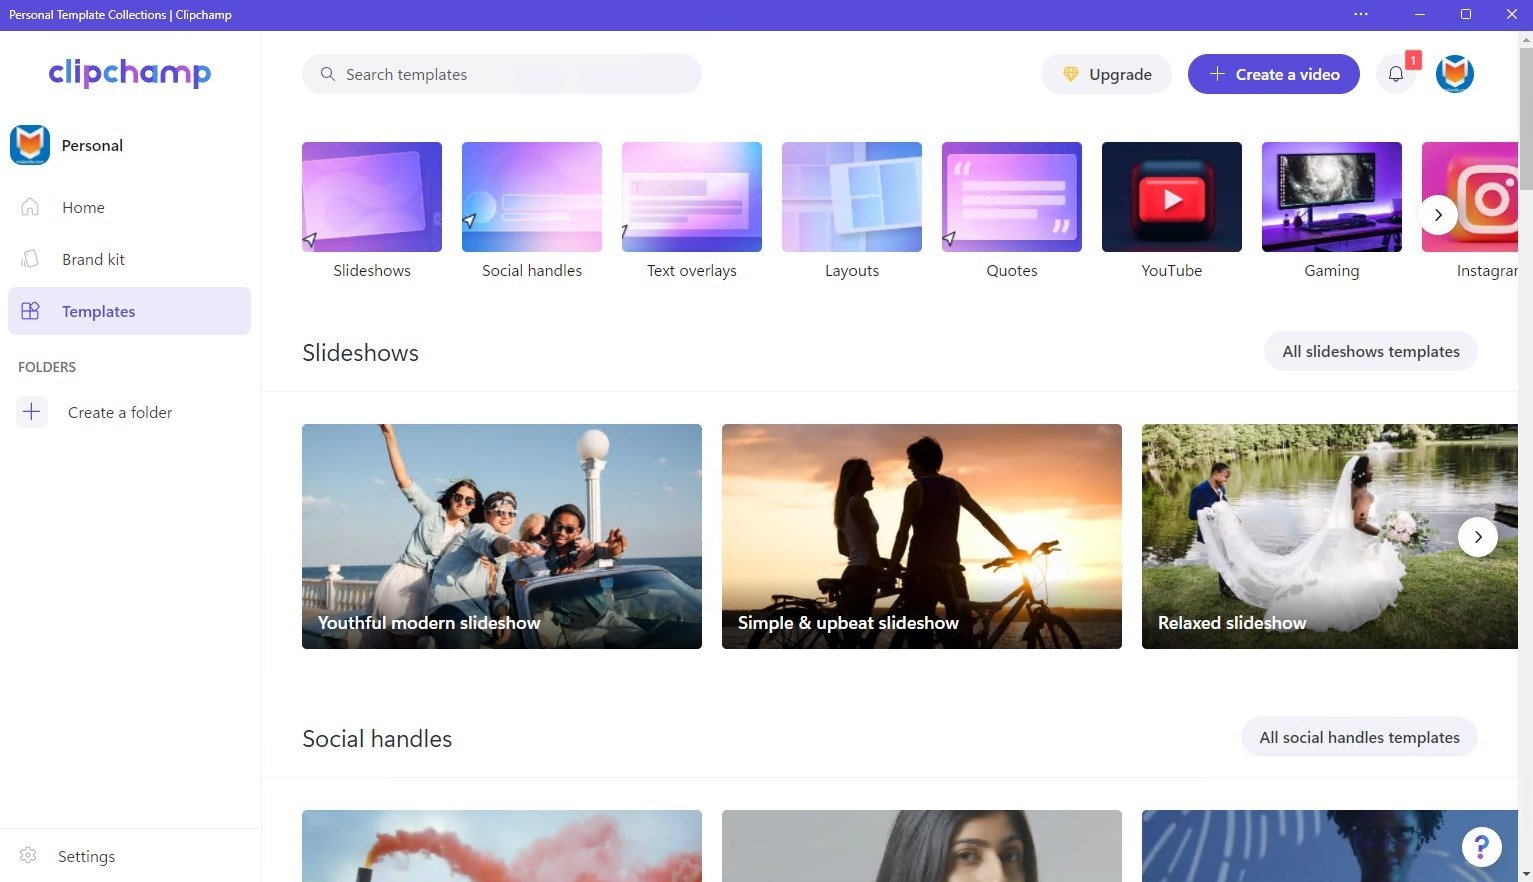
Task: Show next slideshow templates with arrow
Action: [1478, 537]
